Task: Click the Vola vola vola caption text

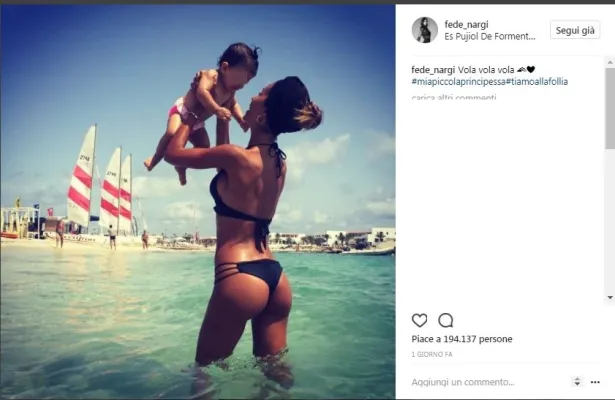Action: [486, 70]
